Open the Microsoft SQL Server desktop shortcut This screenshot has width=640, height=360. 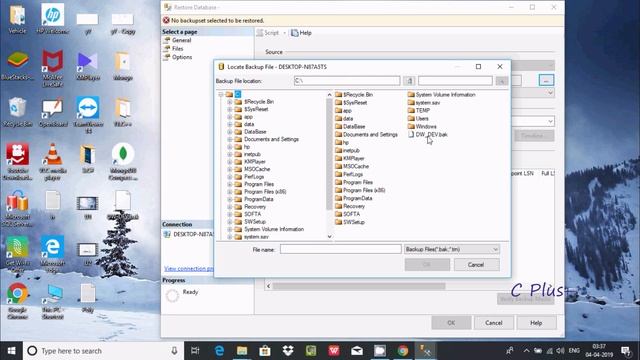point(17,208)
